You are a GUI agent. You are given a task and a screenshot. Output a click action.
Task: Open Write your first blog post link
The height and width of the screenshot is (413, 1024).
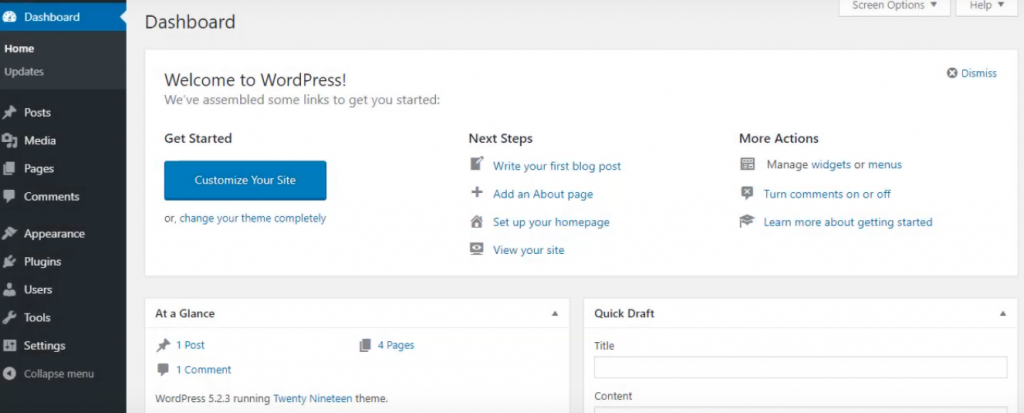click(556, 166)
